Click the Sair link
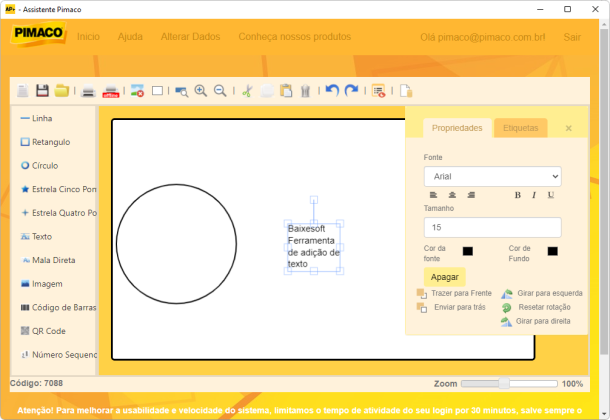The image size is (610, 420). (x=572, y=37)
